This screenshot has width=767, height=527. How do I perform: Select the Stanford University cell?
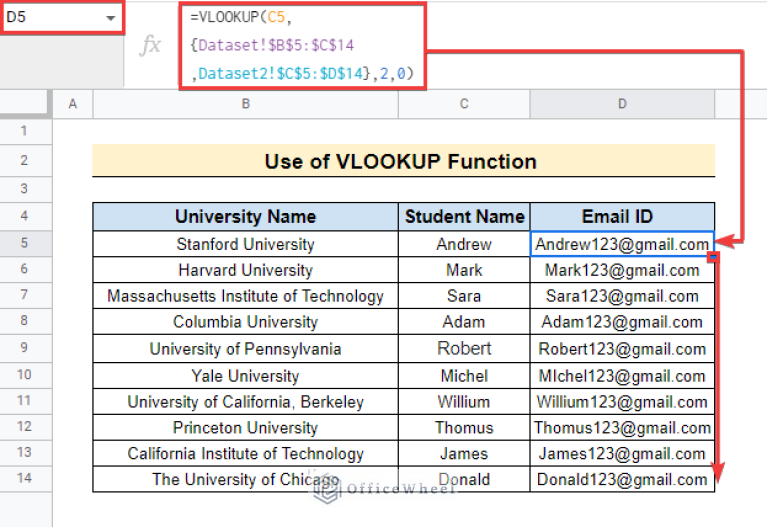245,244
